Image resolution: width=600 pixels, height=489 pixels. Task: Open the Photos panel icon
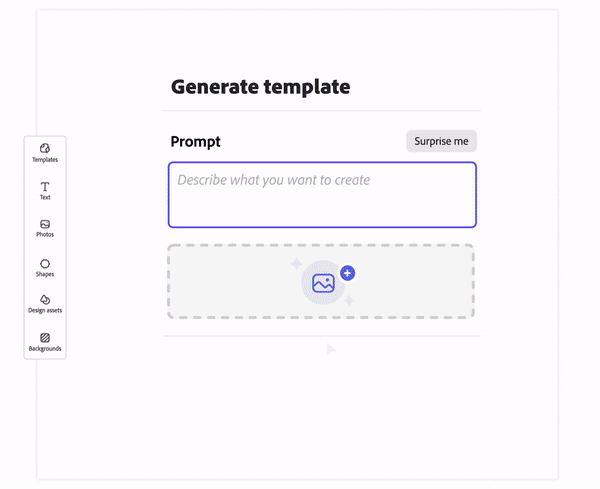point(45,224)
